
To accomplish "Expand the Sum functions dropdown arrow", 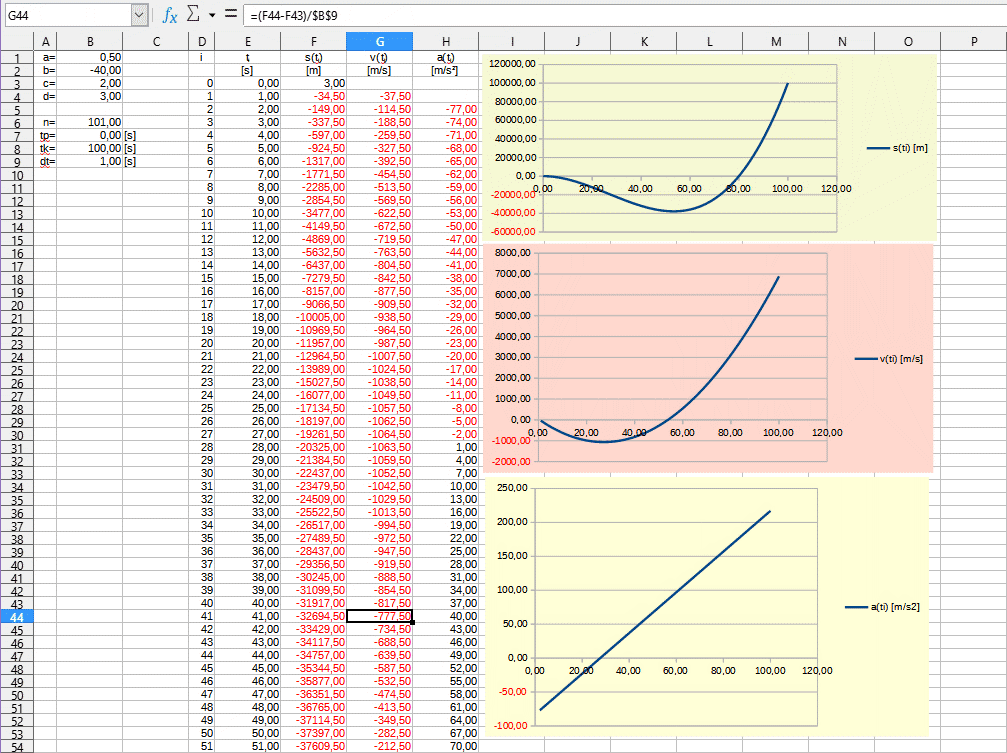I will click(x=211, y=16).
